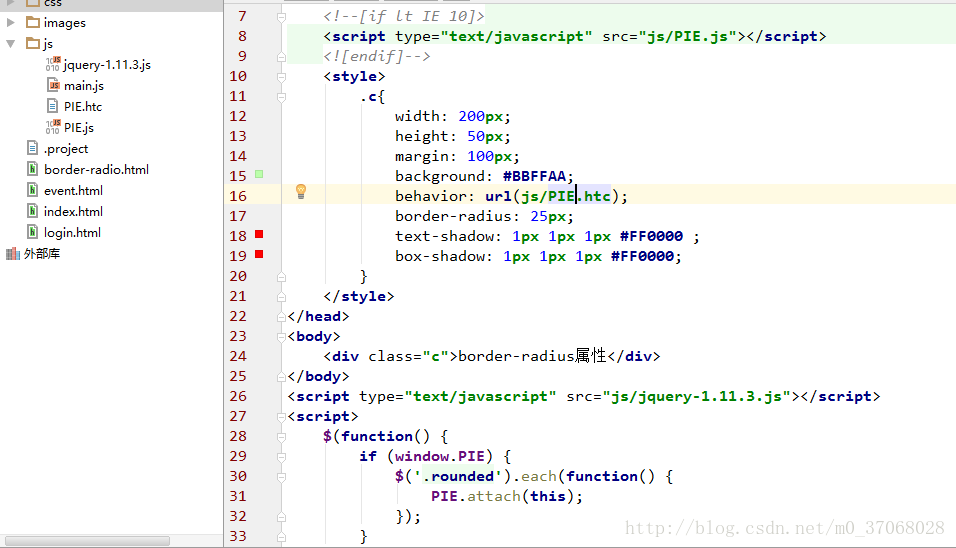Screen dimensions: 956x548
Task: Open jquery-1.11.3.js in project tree
Action: tap(107, 65)
